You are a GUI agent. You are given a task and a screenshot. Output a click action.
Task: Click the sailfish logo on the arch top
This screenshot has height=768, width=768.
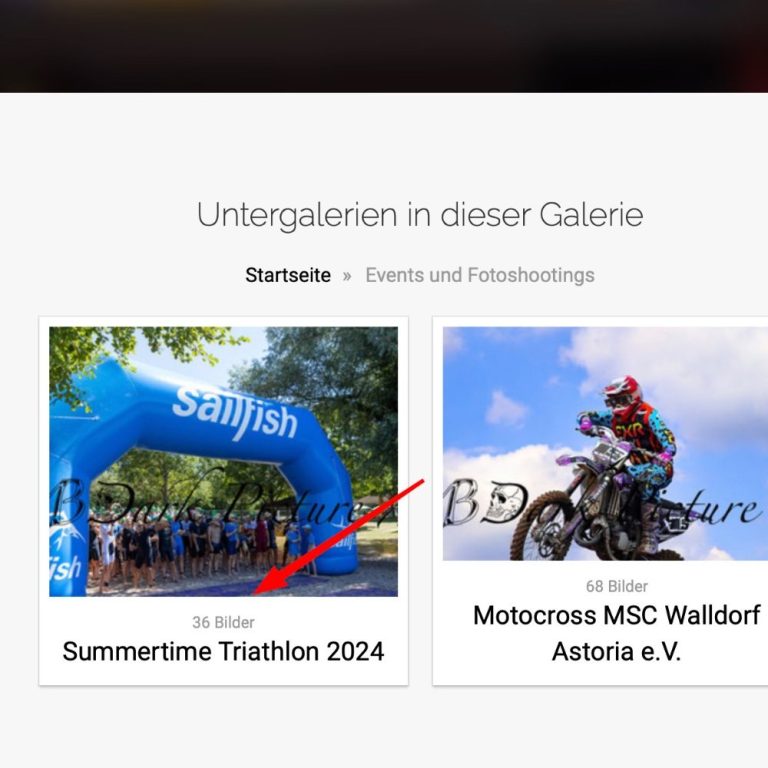click(x=235, y=413)
